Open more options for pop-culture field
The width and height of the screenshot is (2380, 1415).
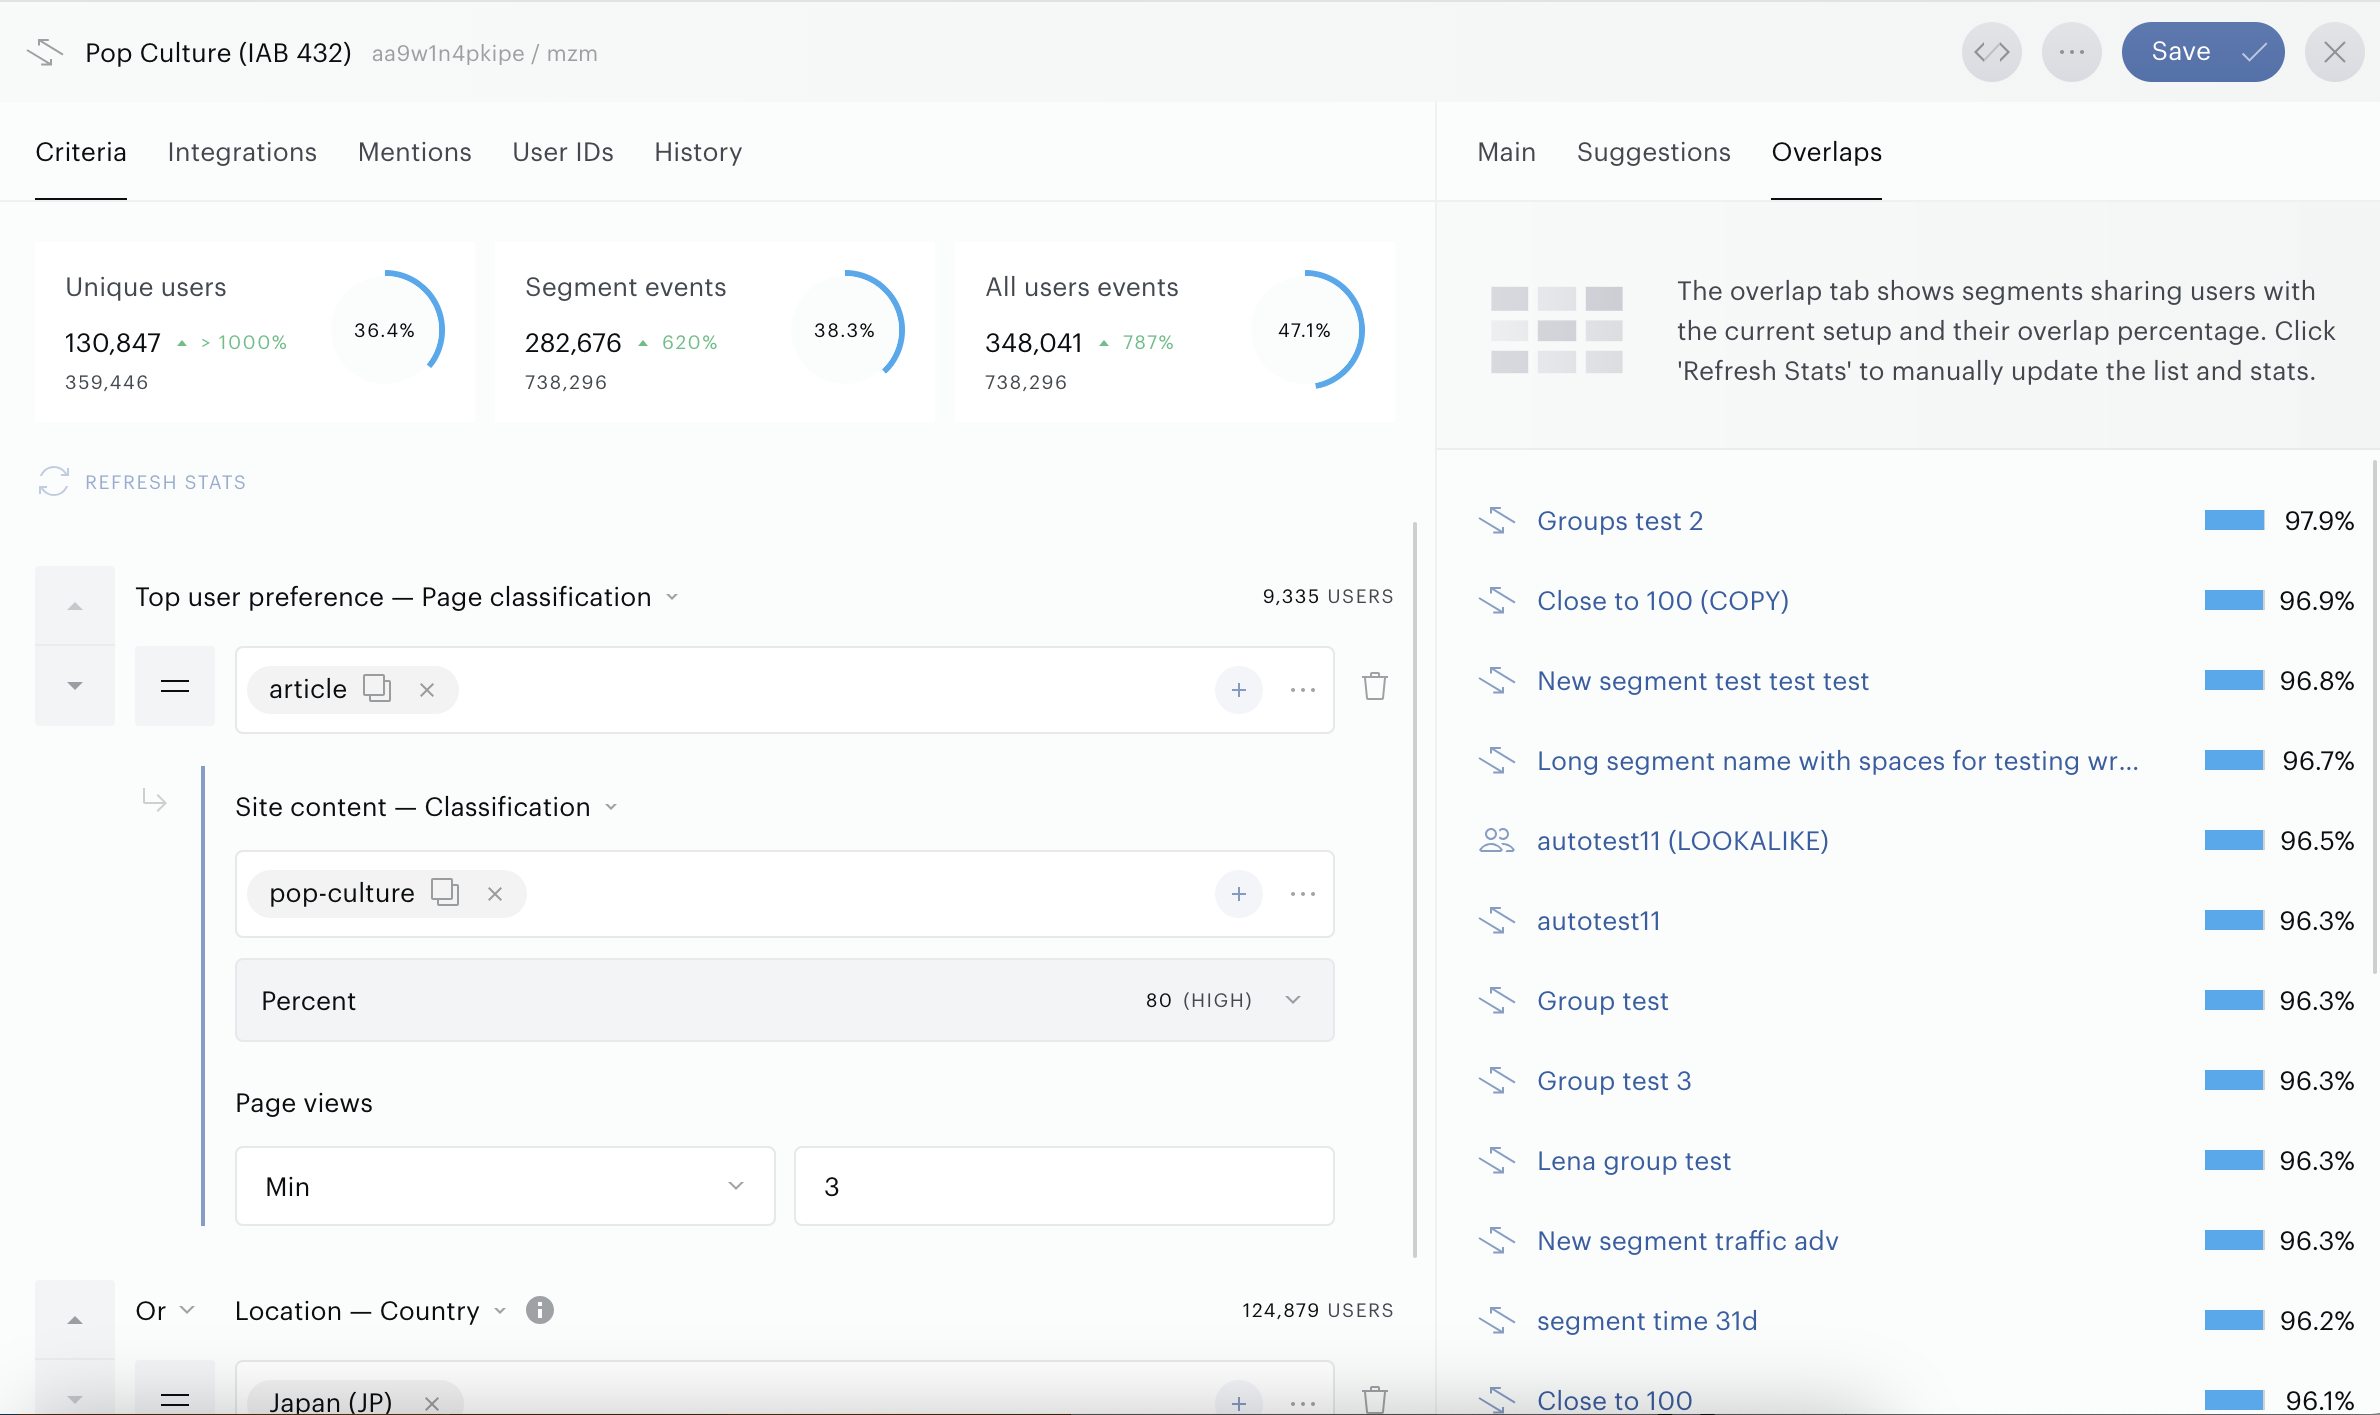click(x=1303, y=894)
